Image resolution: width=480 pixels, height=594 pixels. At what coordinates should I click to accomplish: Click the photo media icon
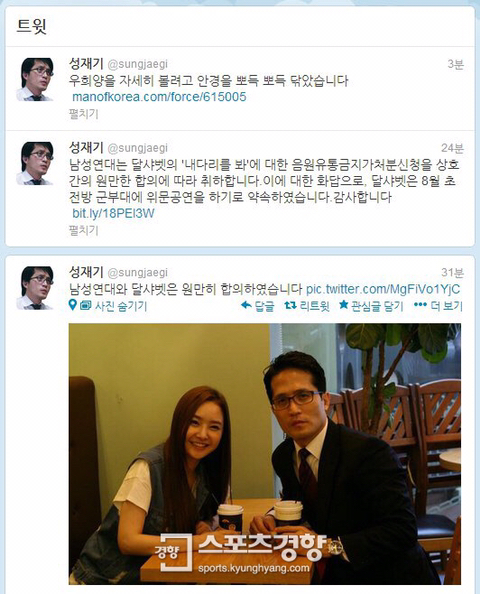85,305
